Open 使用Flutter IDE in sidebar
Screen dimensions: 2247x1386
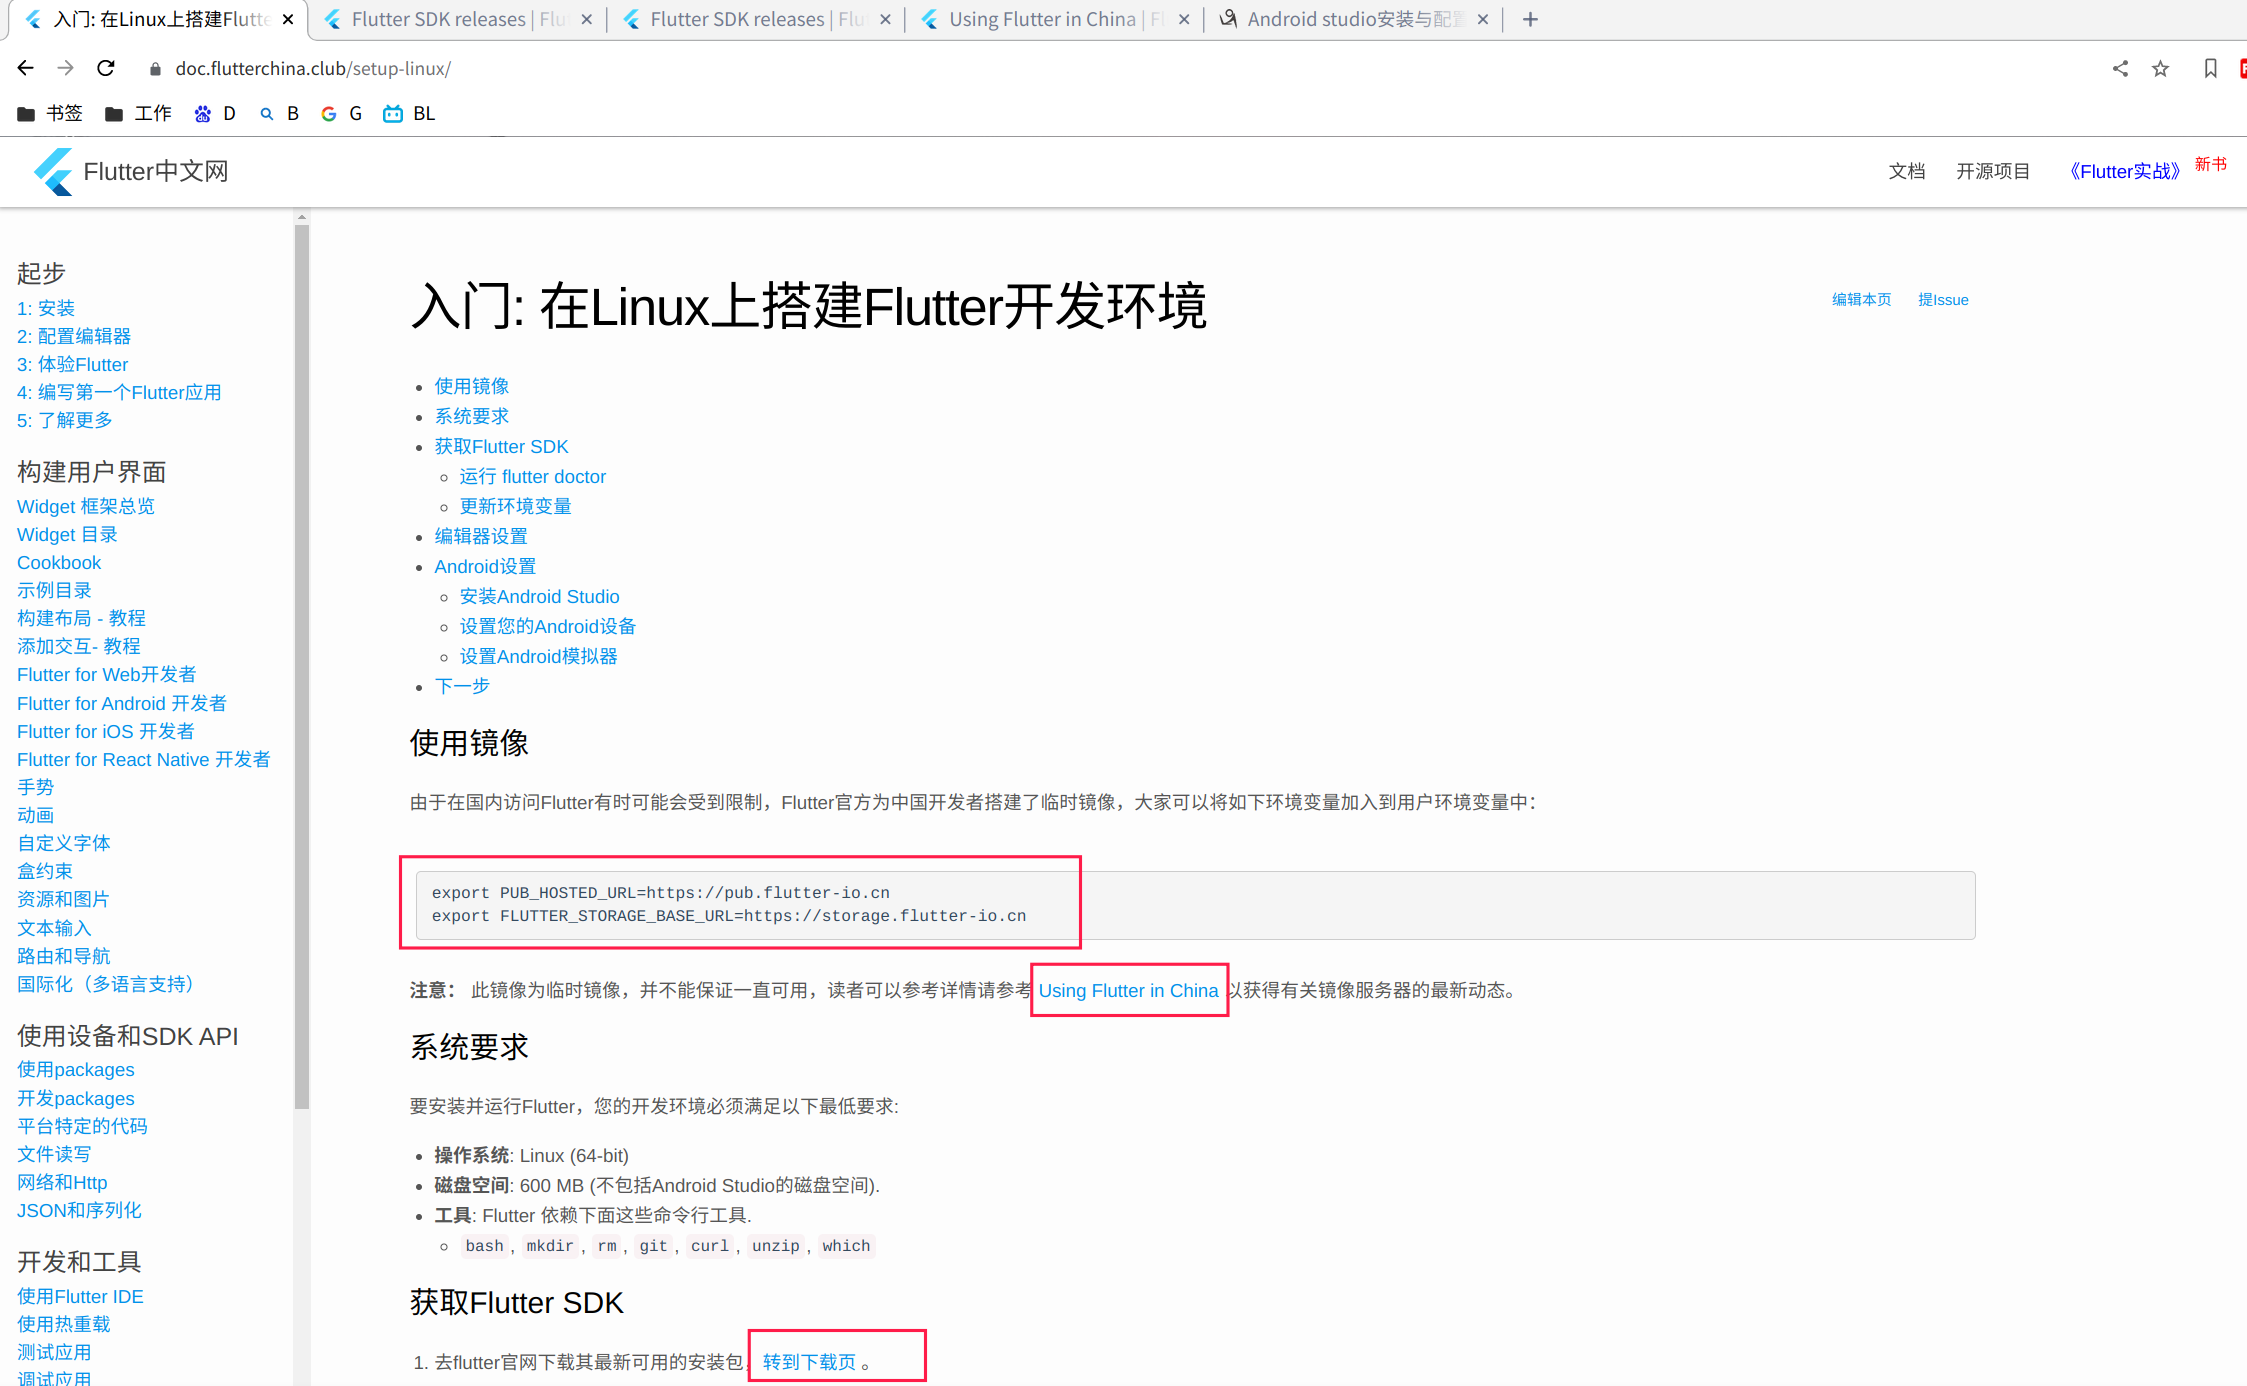pos(80,1296)
